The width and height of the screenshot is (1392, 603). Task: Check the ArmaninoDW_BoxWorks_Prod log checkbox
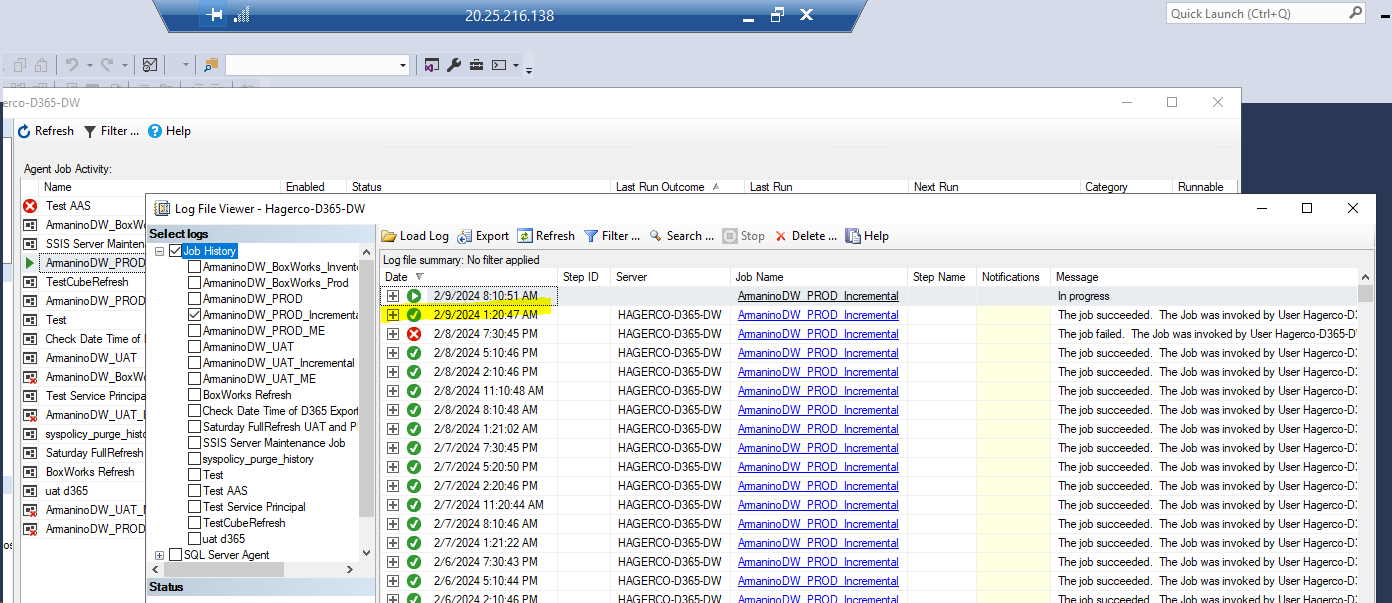click(195, 283)
